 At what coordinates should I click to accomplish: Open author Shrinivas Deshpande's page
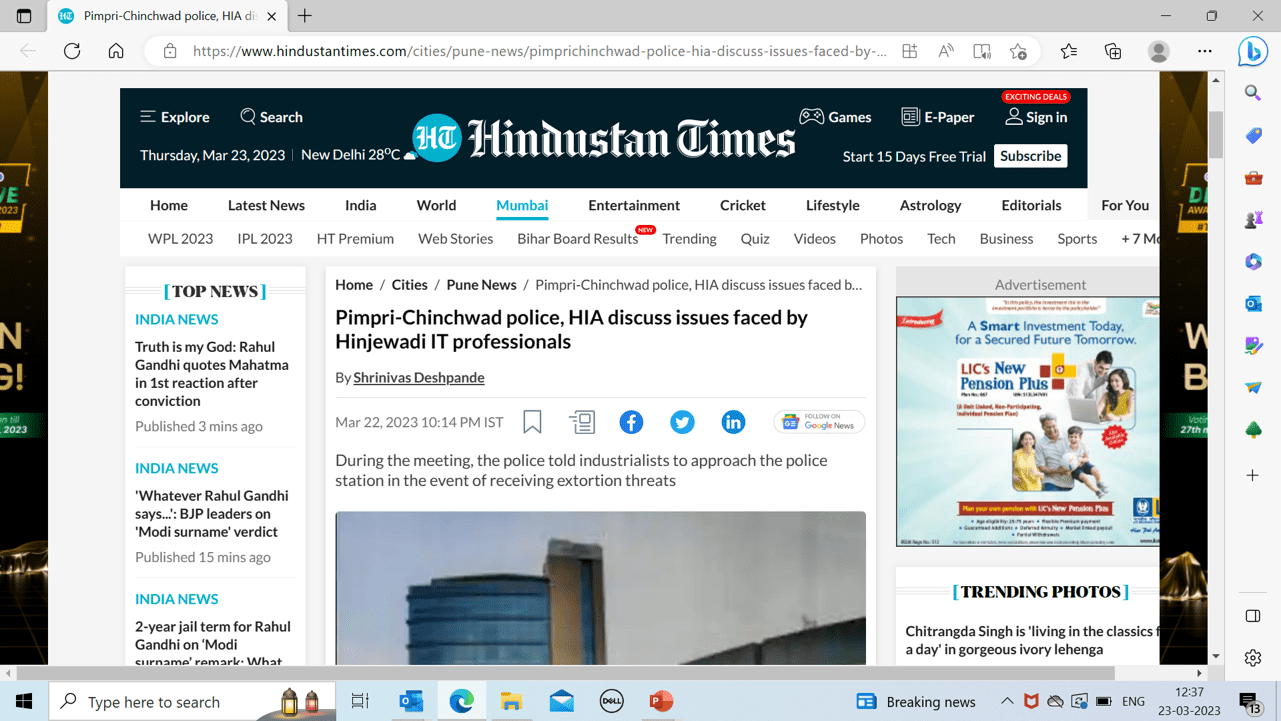[419, 377]
